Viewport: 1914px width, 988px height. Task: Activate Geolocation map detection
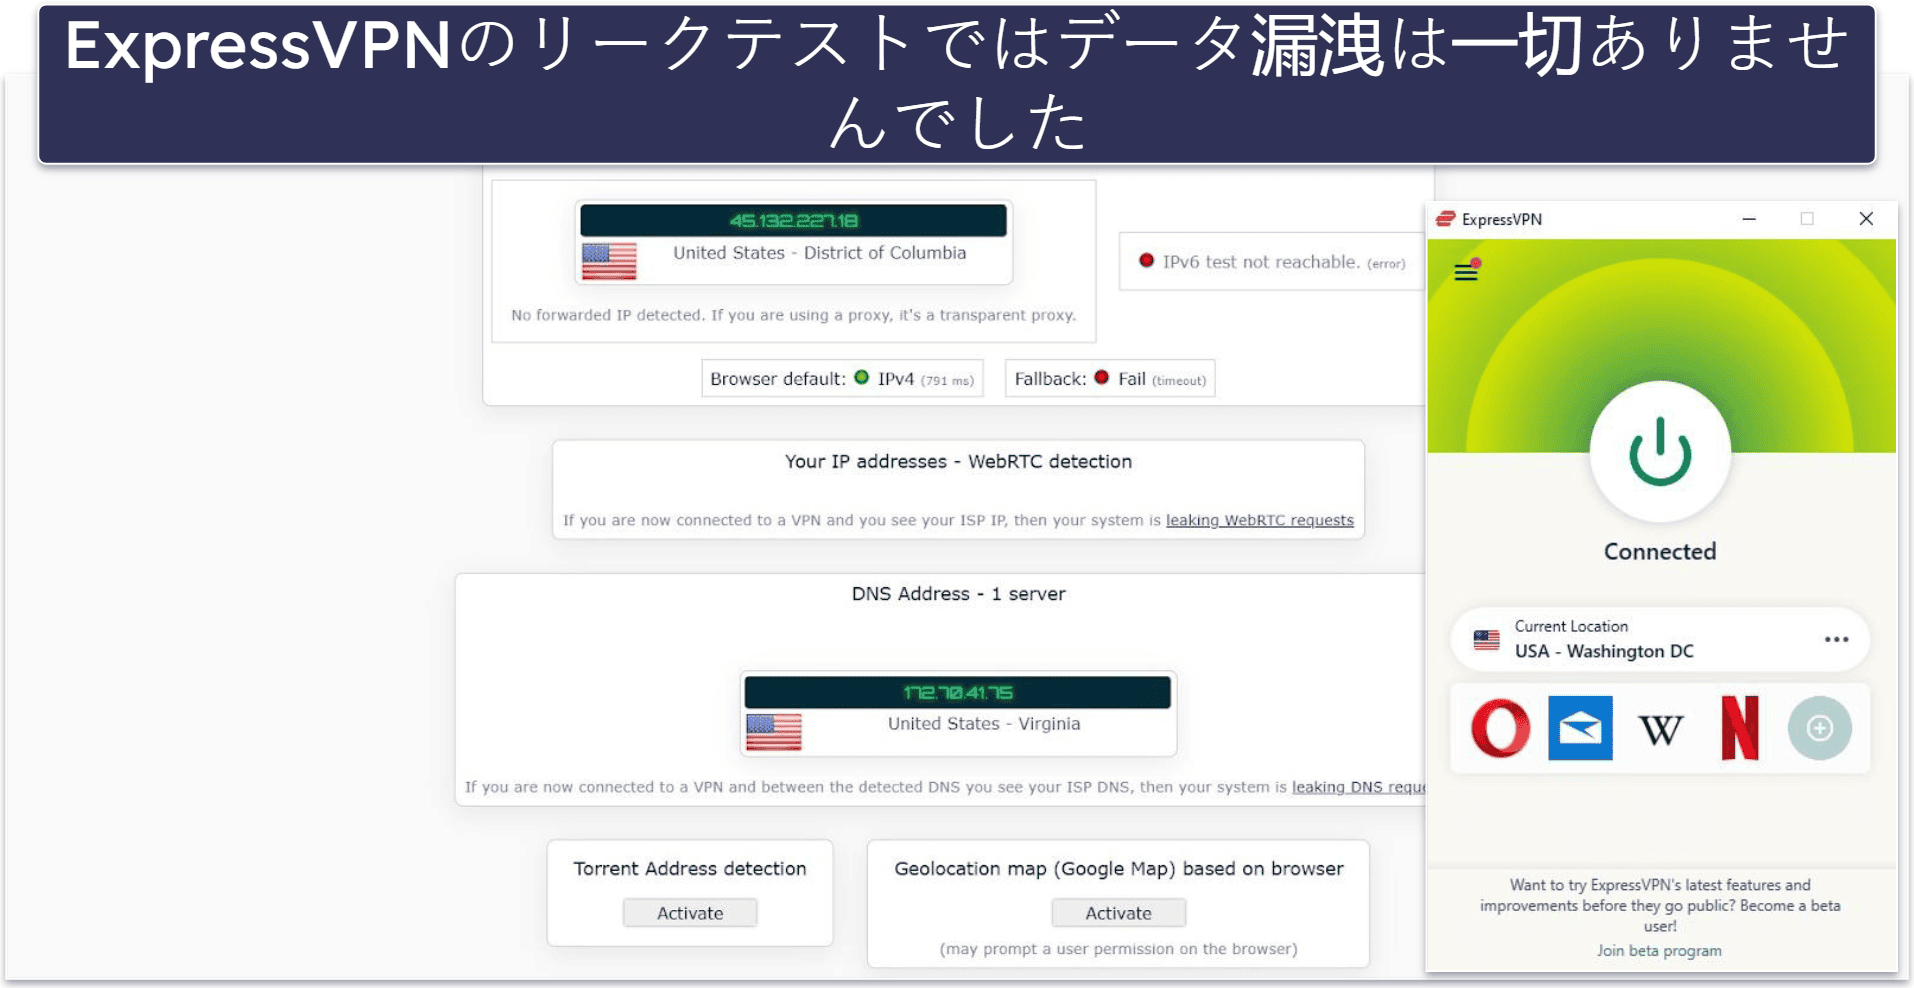point(1118,913)
